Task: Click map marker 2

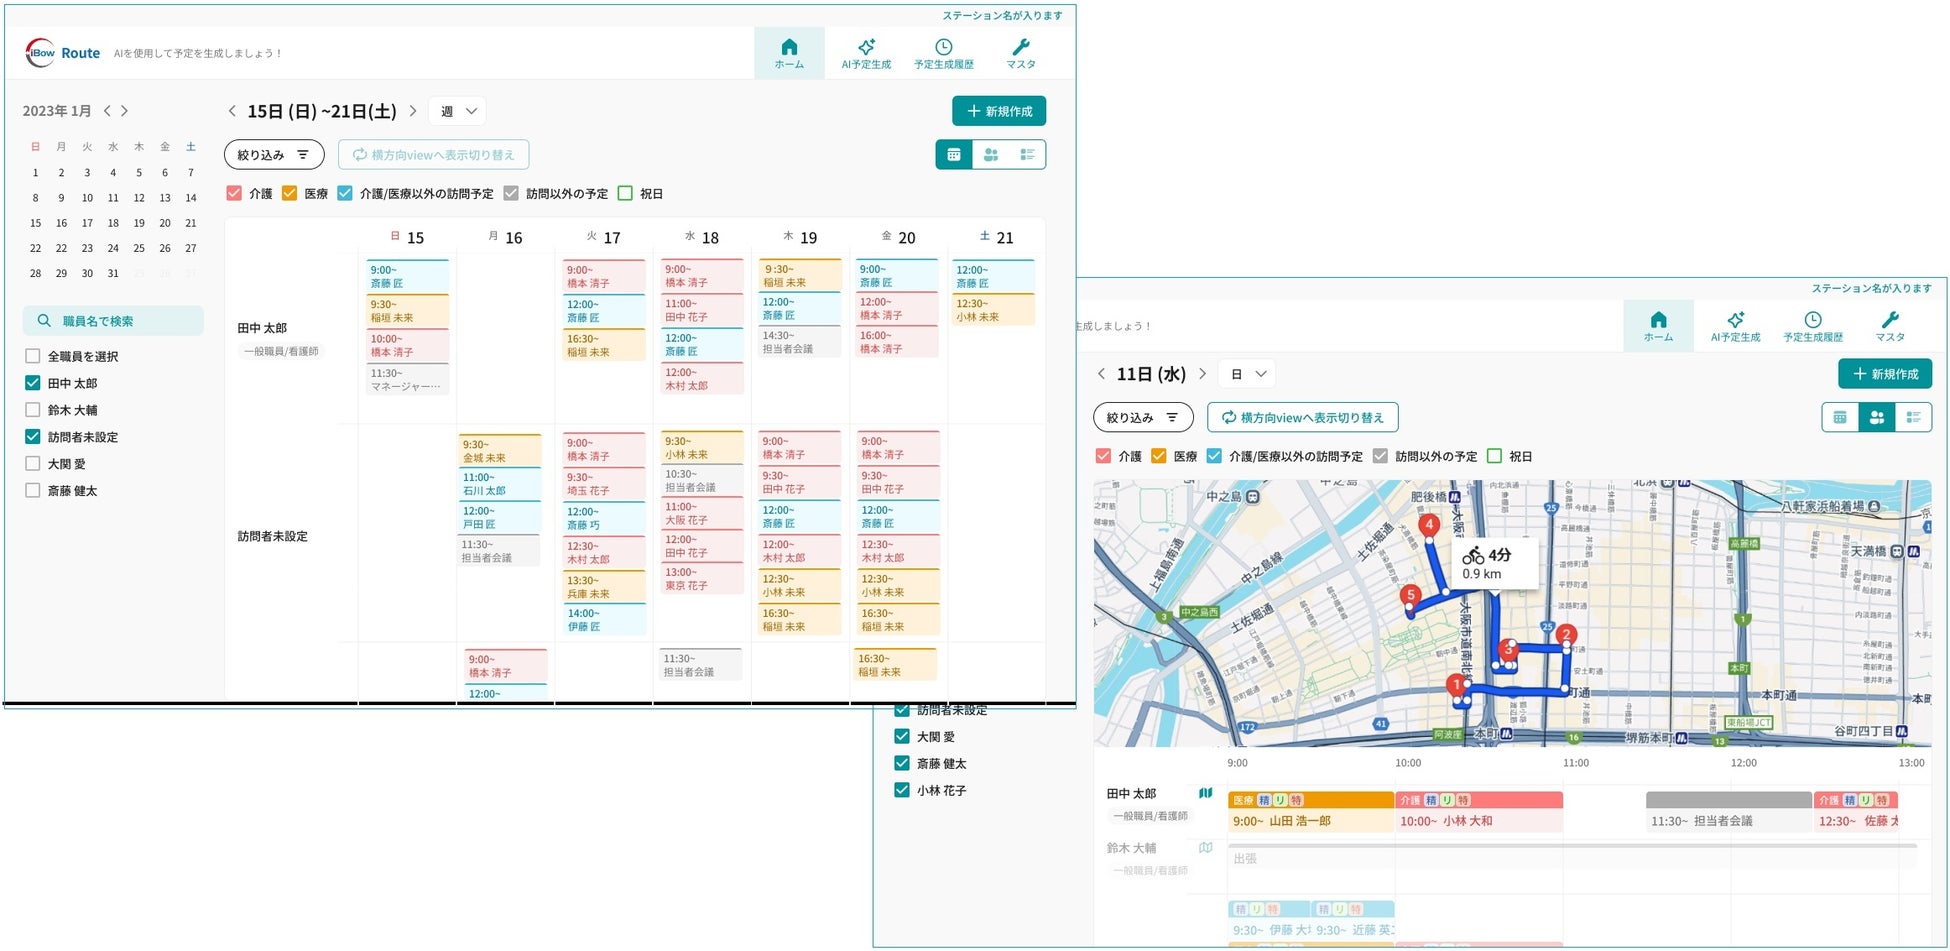Action: [1567, 635]
